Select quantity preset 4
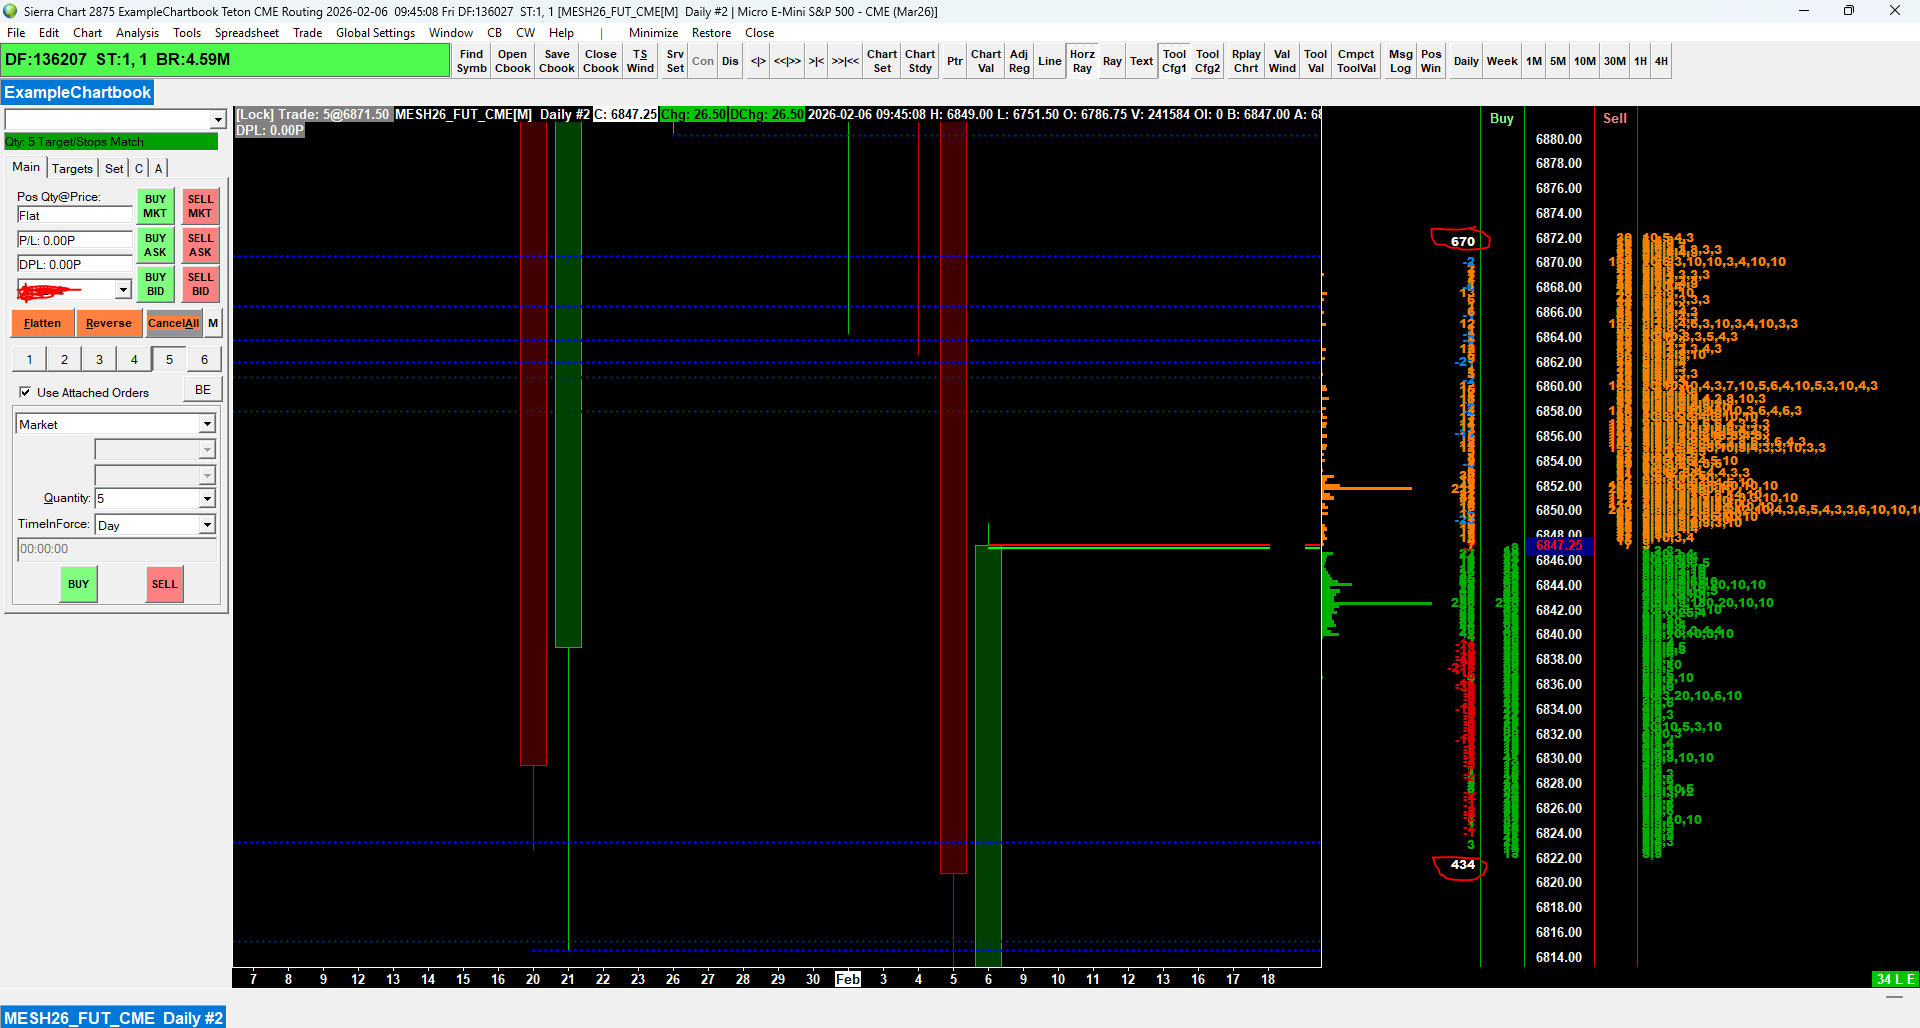 pos(134,359)
